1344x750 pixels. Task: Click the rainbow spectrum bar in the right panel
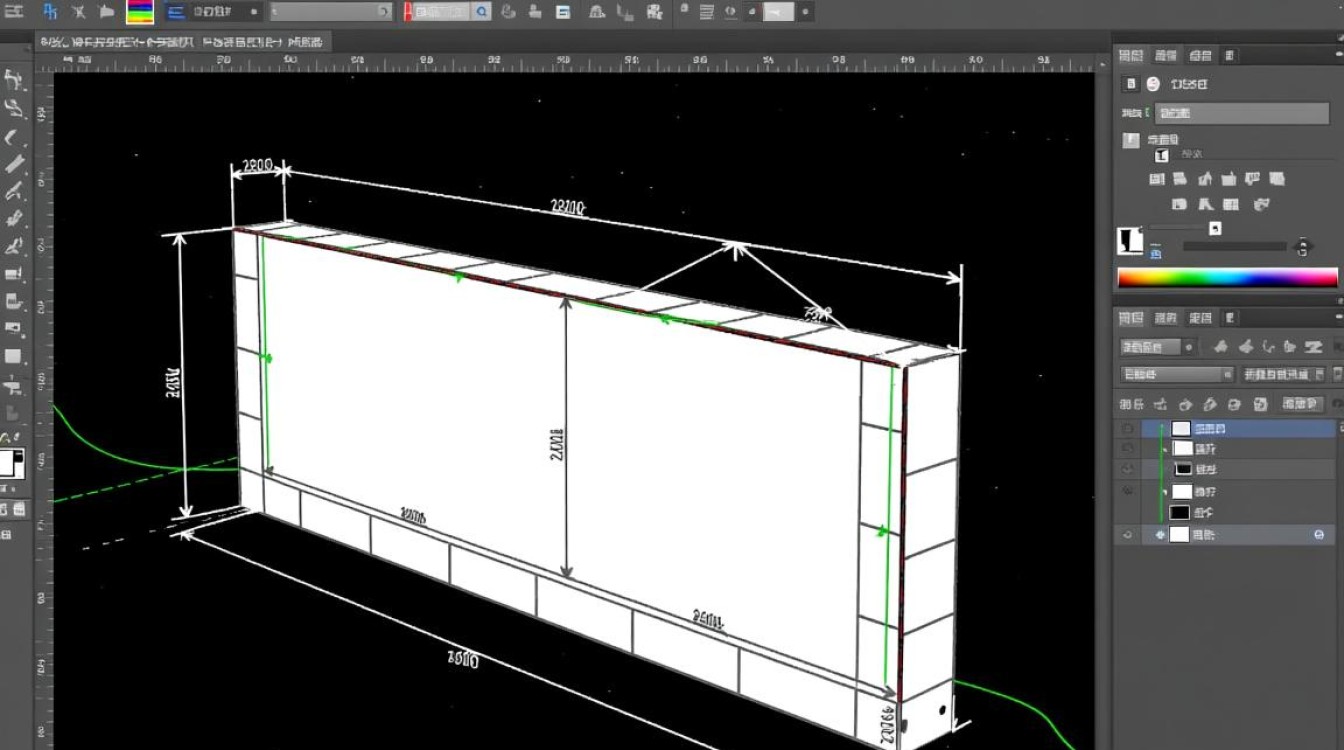click(x=1227, y=278)
